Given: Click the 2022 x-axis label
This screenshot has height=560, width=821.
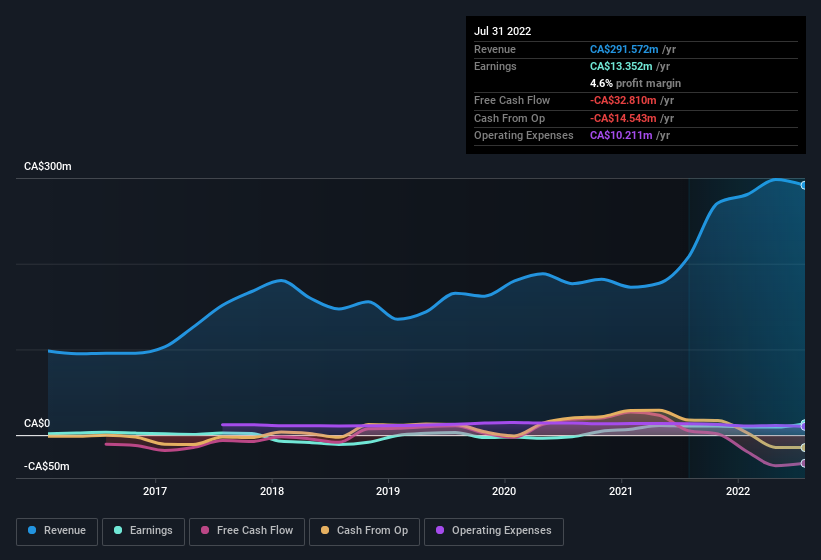Looking at the screenshot, I should click(738, 491).
